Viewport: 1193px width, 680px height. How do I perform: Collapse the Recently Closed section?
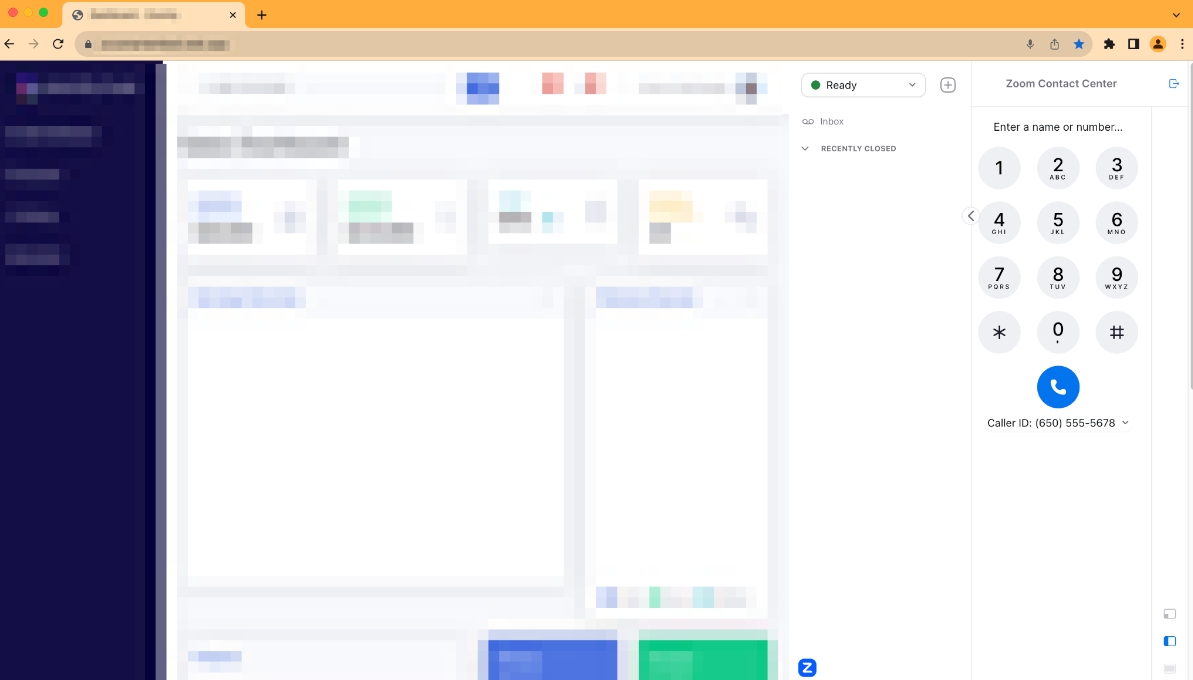(806, 148)
